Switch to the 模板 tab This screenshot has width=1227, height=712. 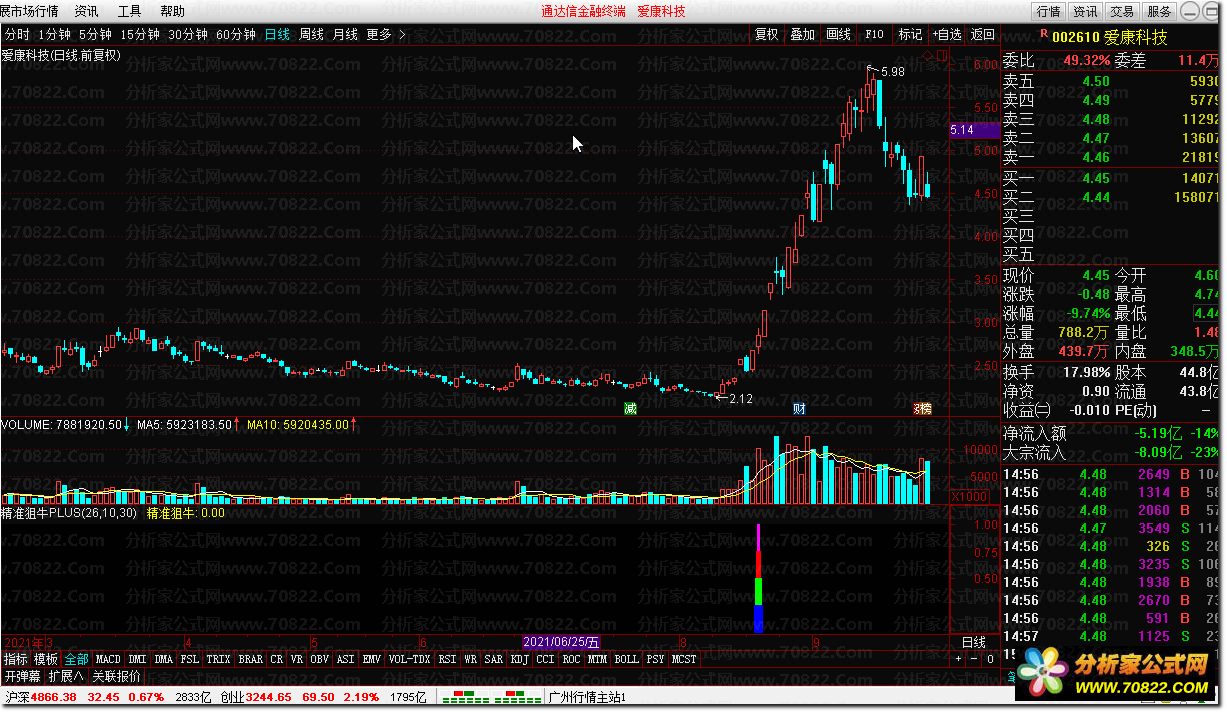[x=46, y=659]
